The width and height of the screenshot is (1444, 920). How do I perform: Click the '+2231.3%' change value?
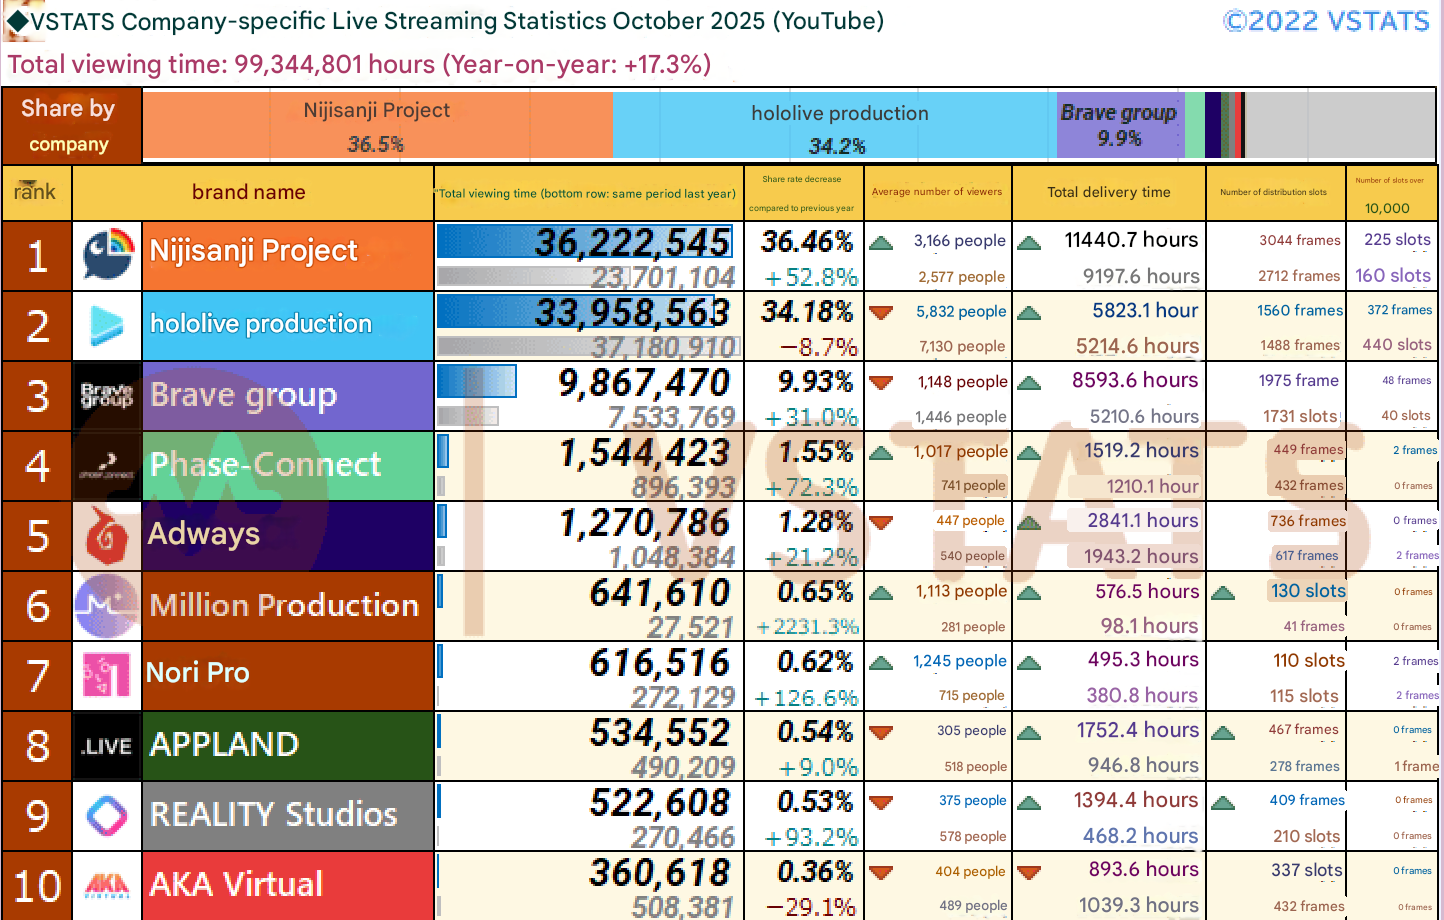pyautogui.click(x=807, y=627)
